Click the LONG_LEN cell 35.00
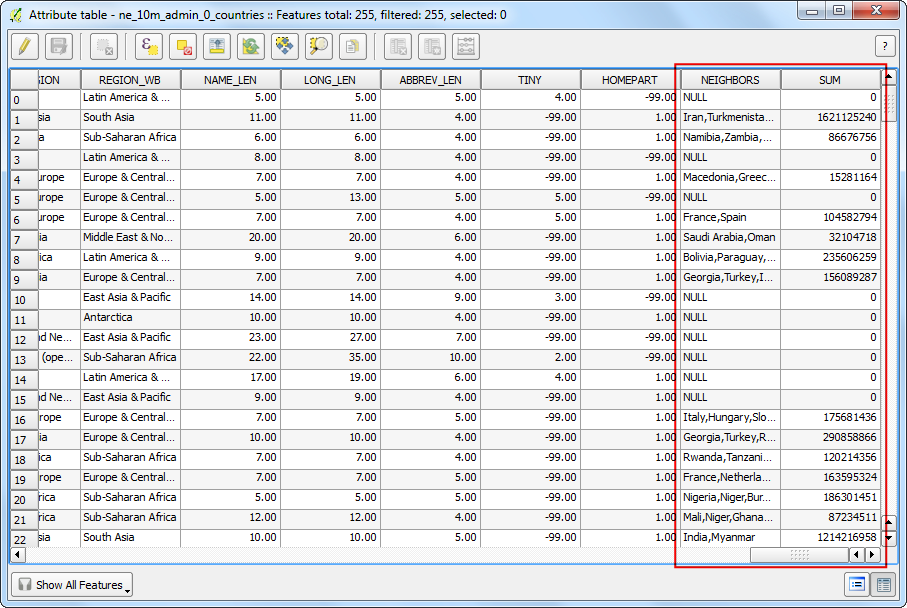 tap(330, 358)
